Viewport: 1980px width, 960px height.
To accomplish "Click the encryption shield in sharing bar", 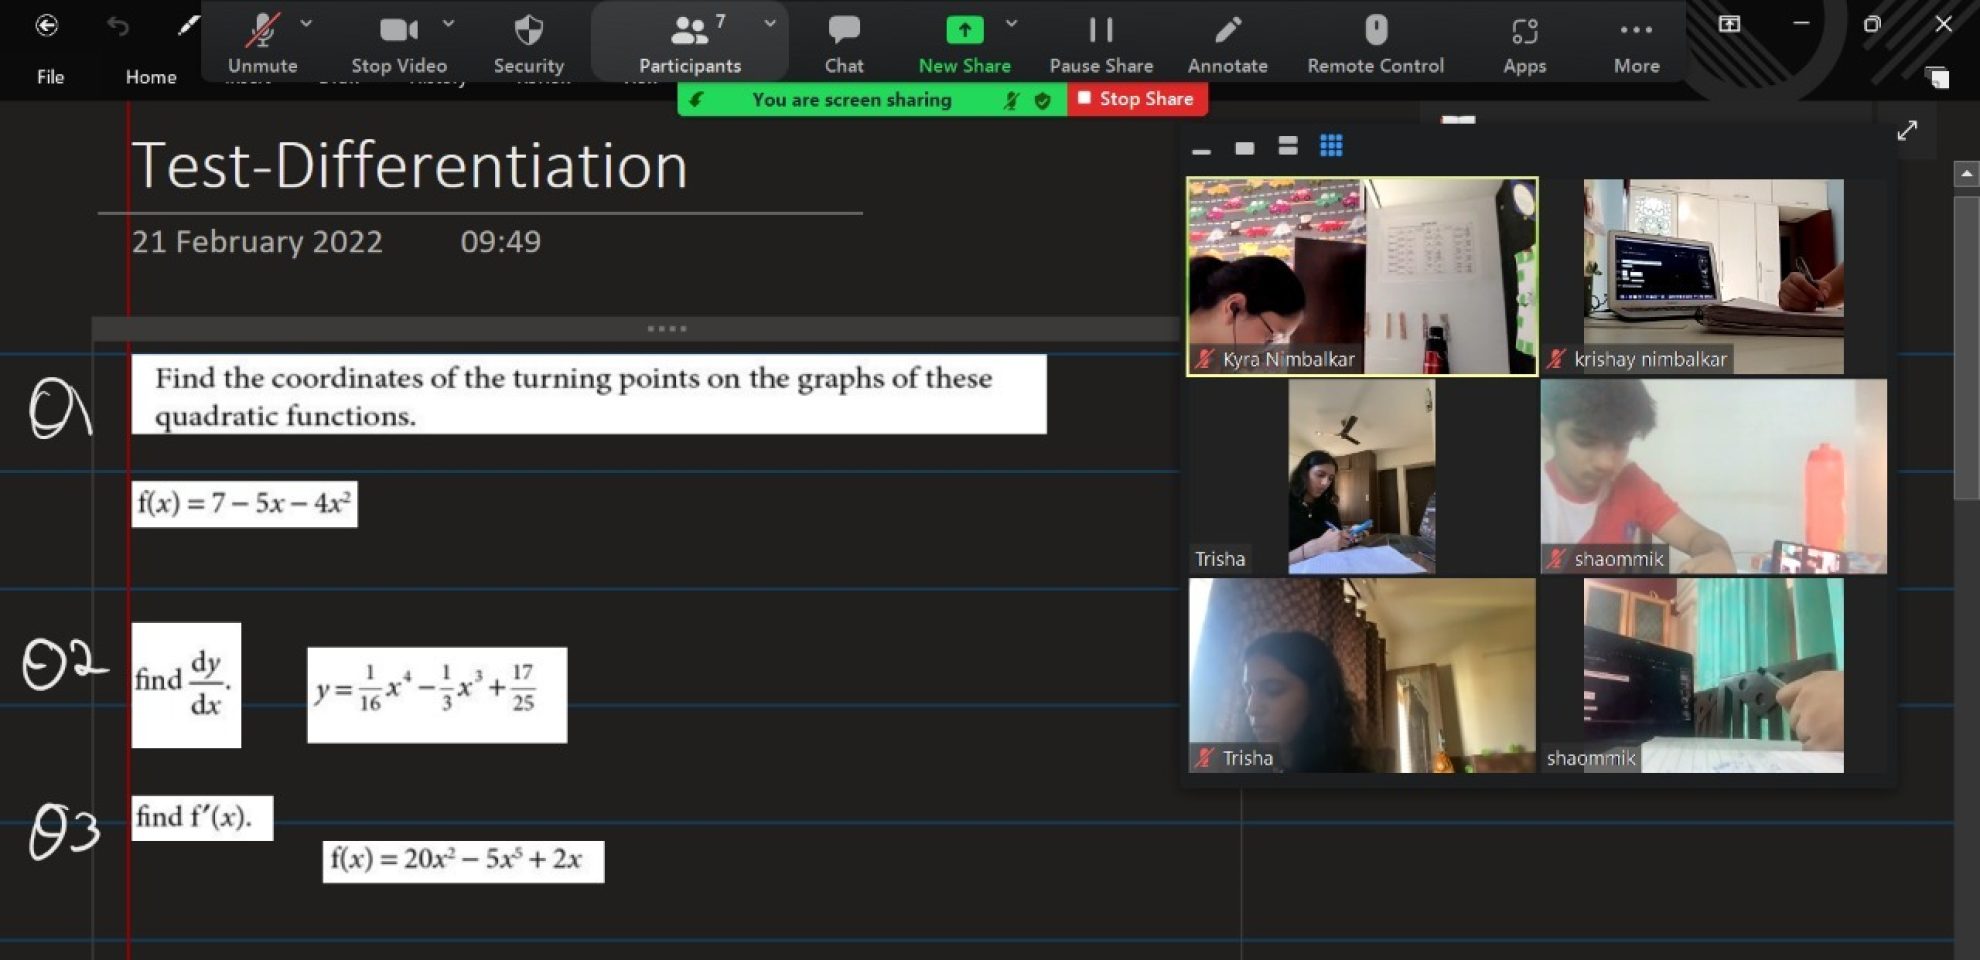I will click(x=1043, y=100).
